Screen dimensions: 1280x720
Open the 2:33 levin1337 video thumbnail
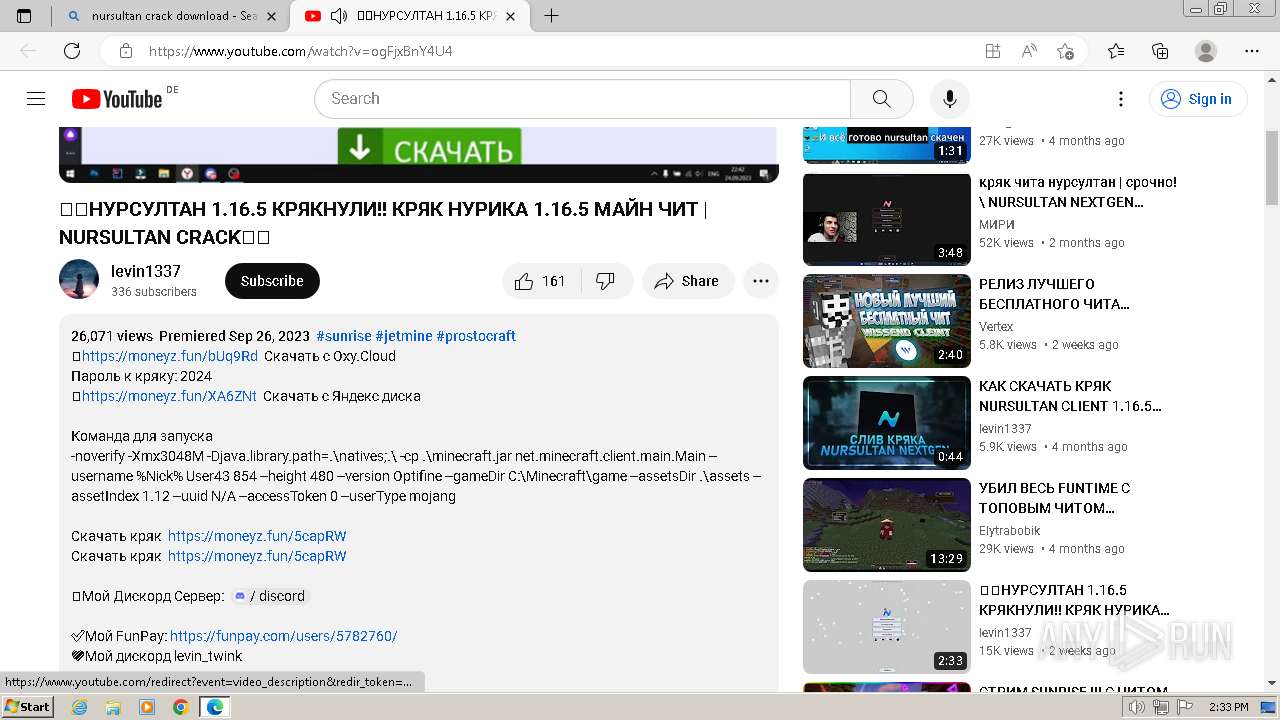click(886, 627)
